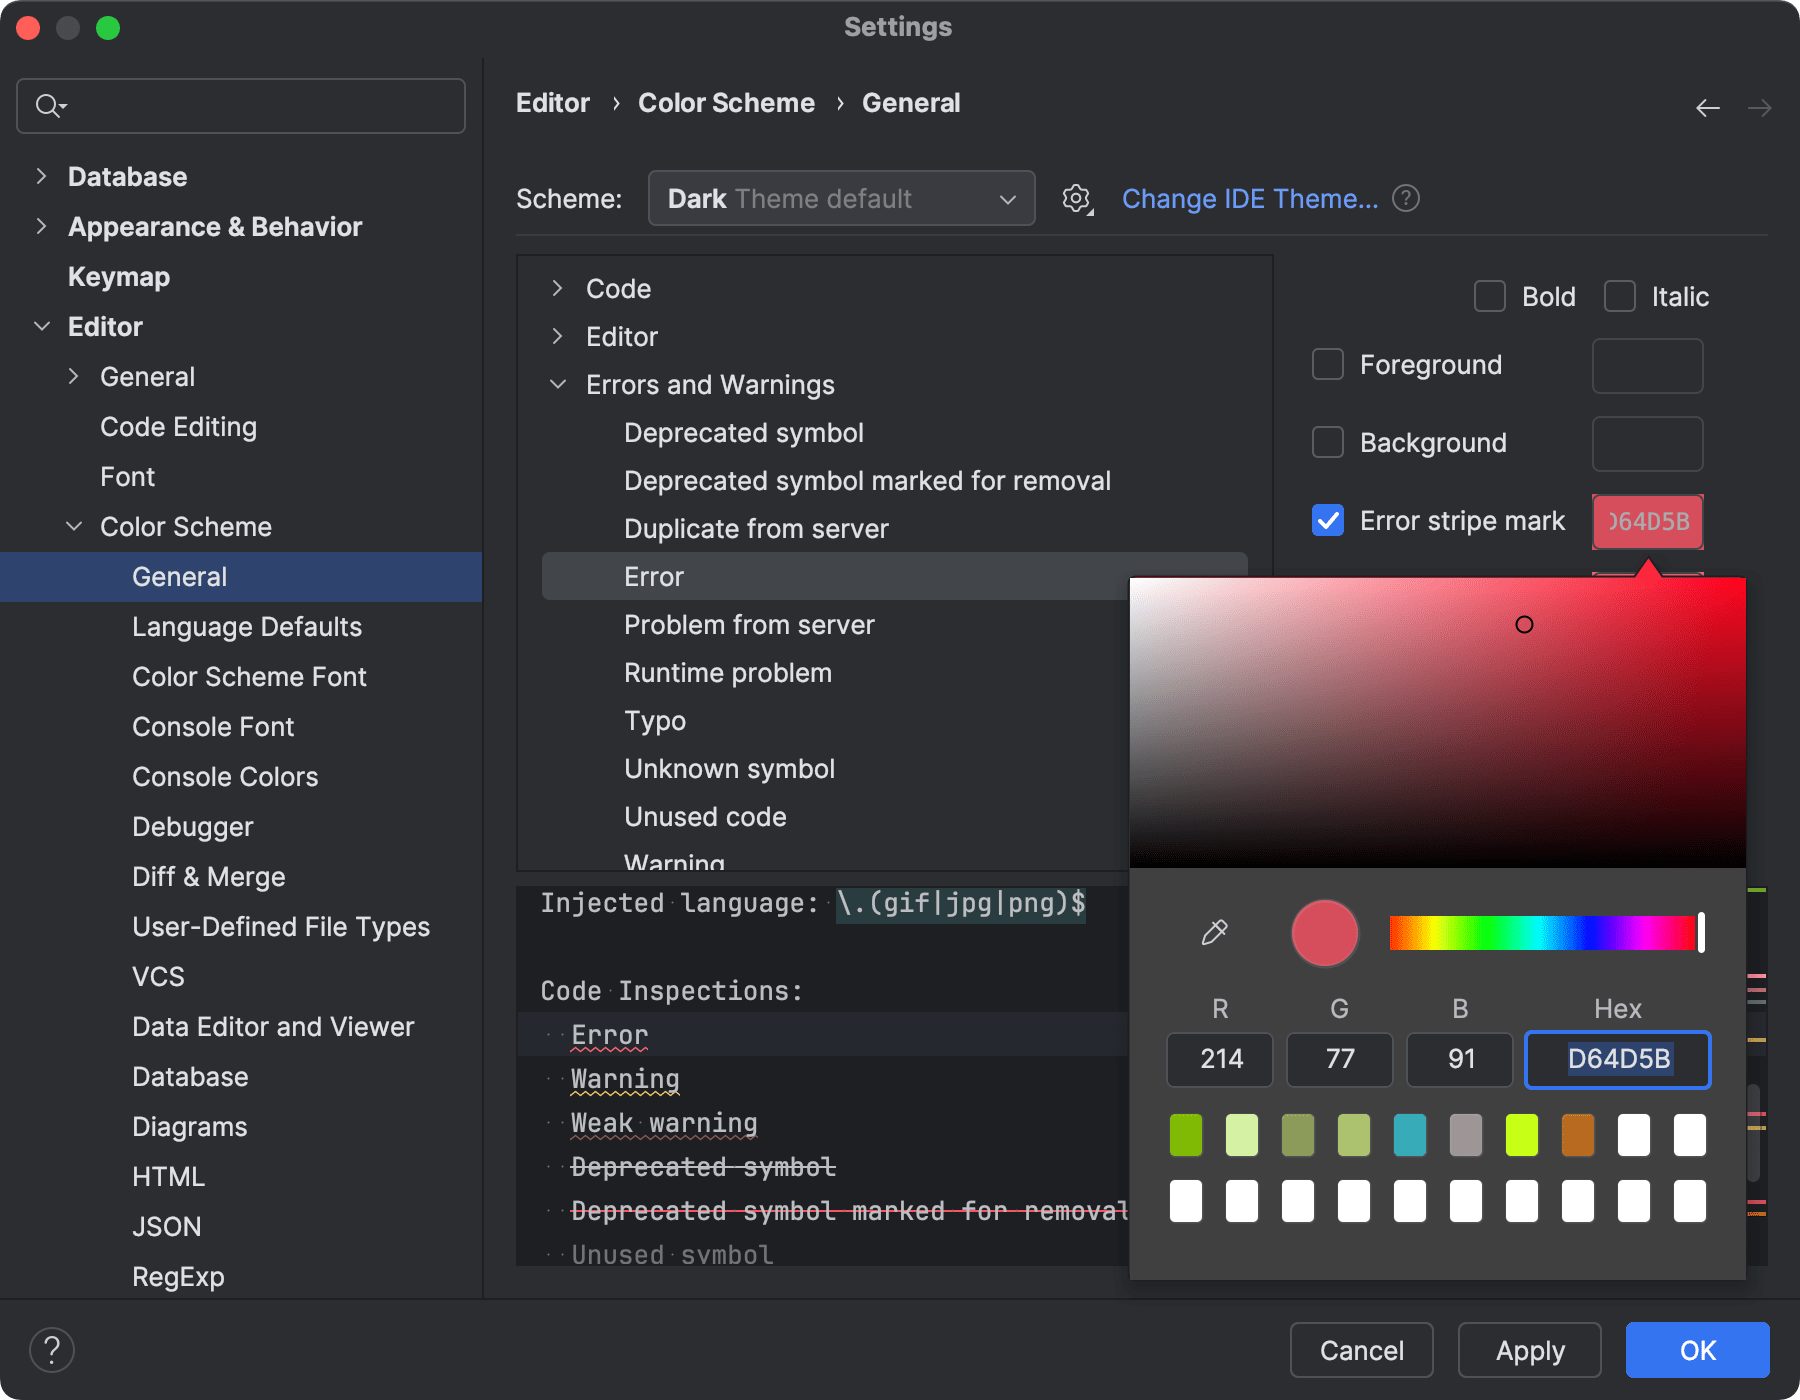Click the hue slider bar
The height and width of the screenshot is (1400, 1800).
click(x=1545, y=933)
